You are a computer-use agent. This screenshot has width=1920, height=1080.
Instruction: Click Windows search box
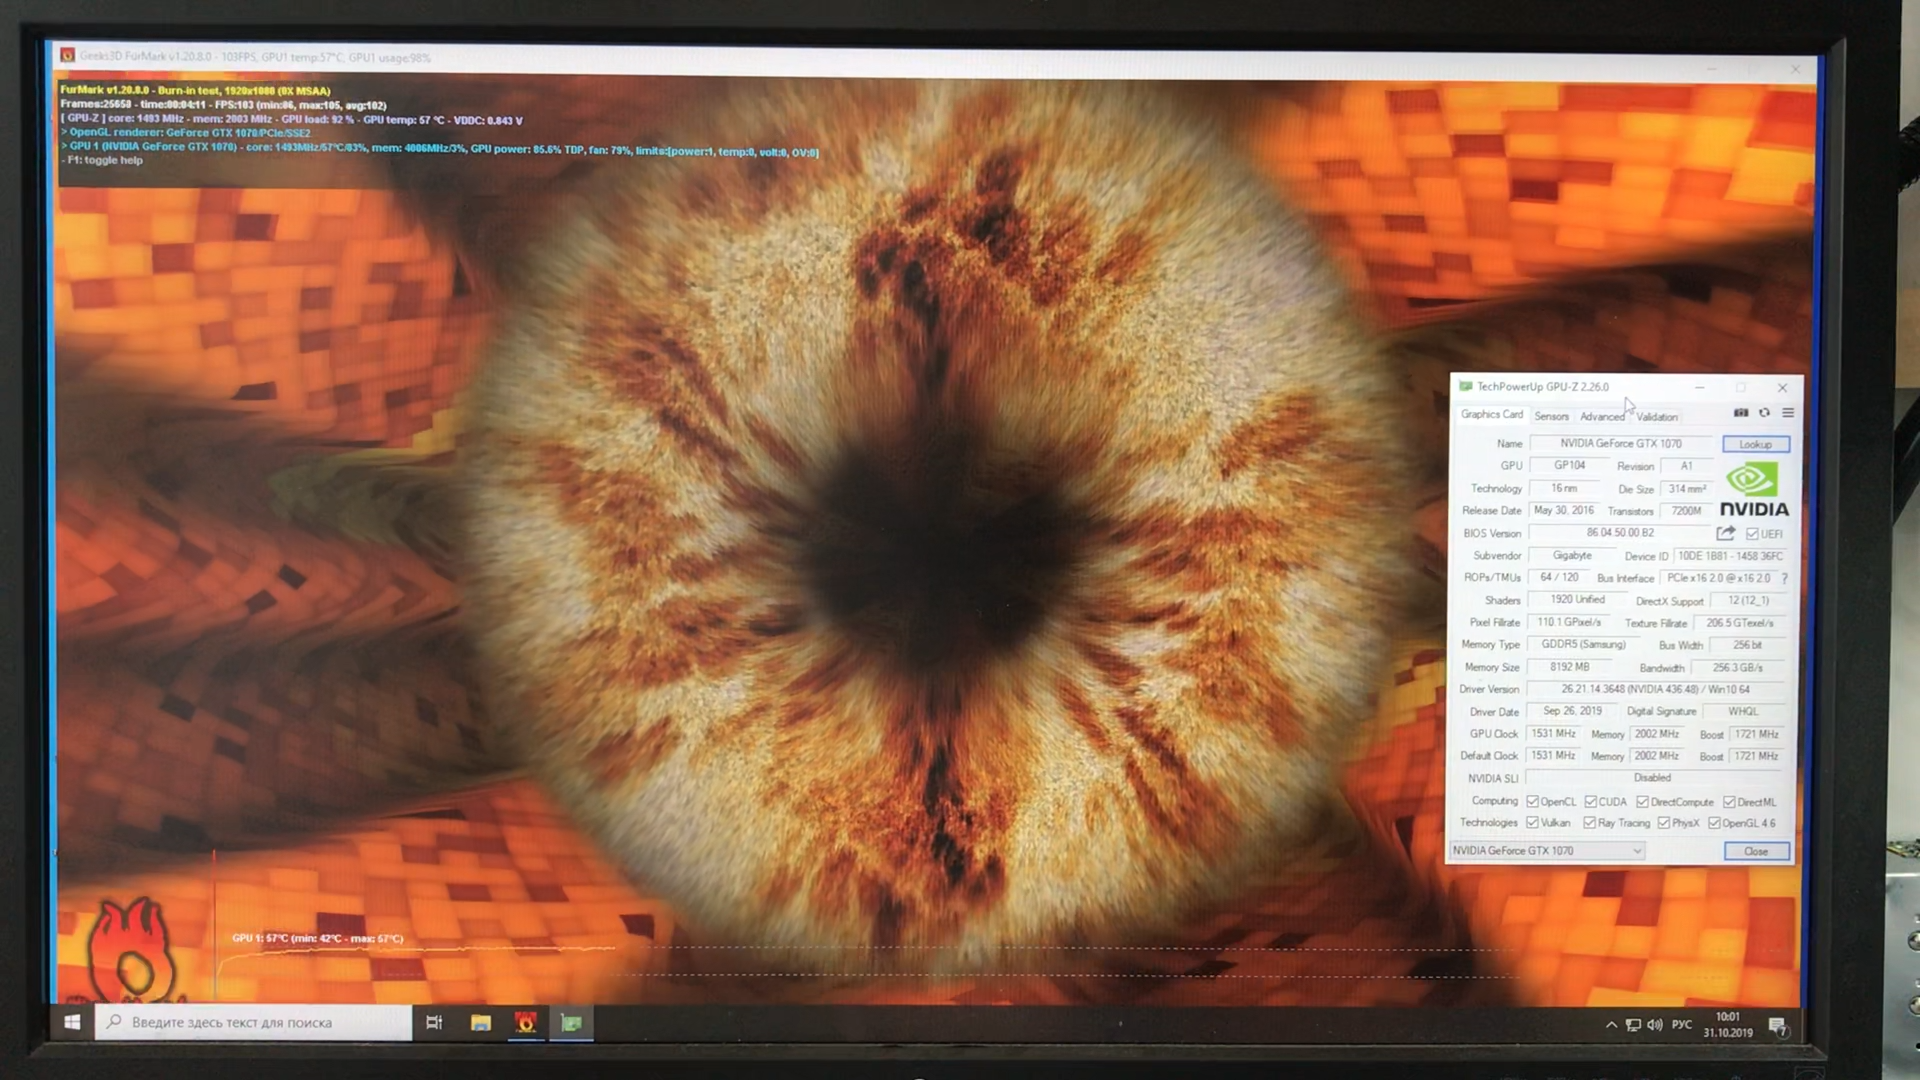coord(253,1022)
